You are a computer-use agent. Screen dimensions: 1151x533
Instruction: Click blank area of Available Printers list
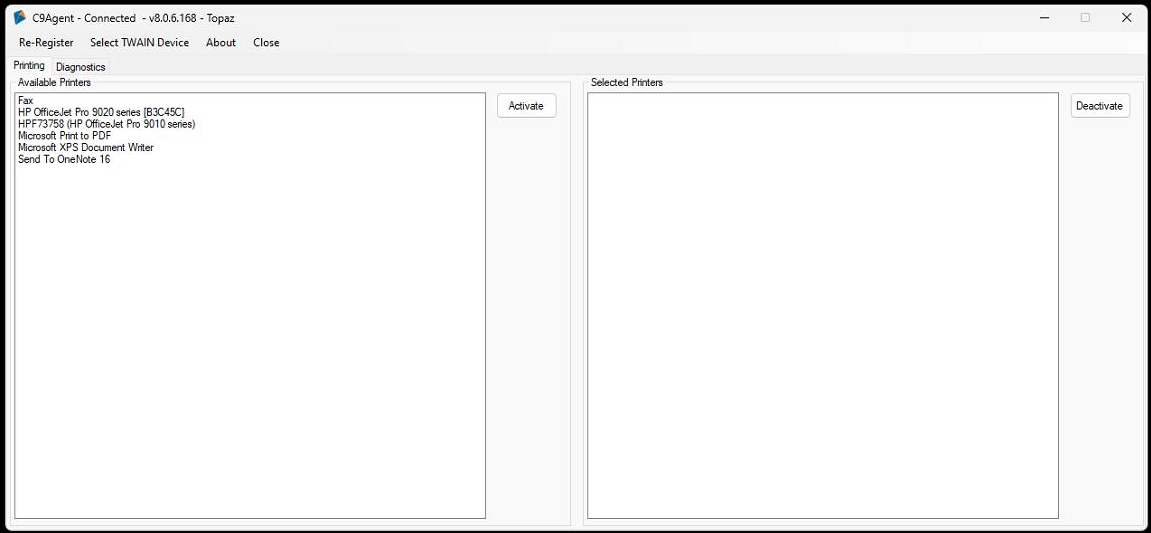pos(250,340)
